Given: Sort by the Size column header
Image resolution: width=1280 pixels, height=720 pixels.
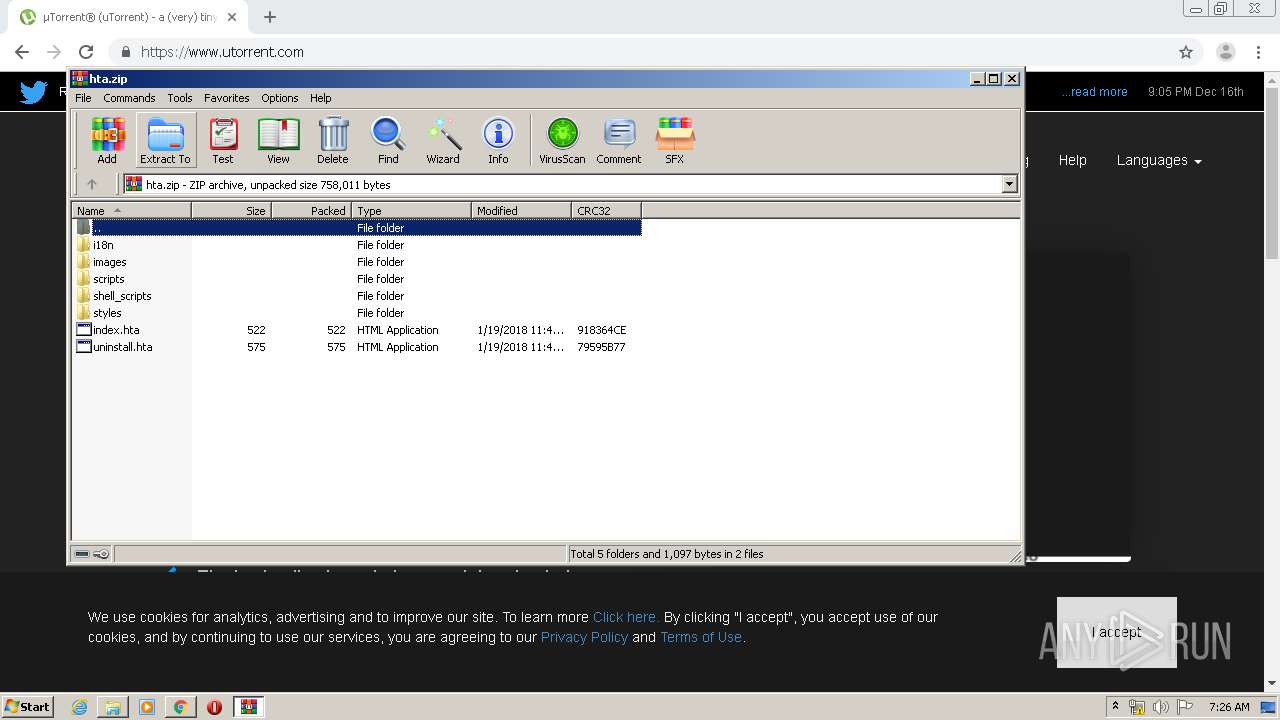Looking at the screenshot, I should coord(231,211).
